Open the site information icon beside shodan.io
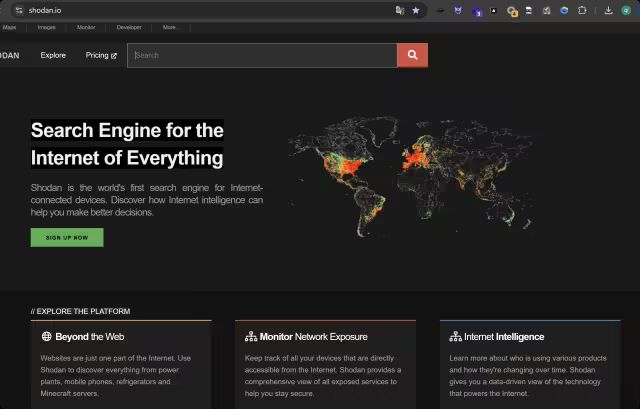The image size is (640, 409). click(19, 10)
